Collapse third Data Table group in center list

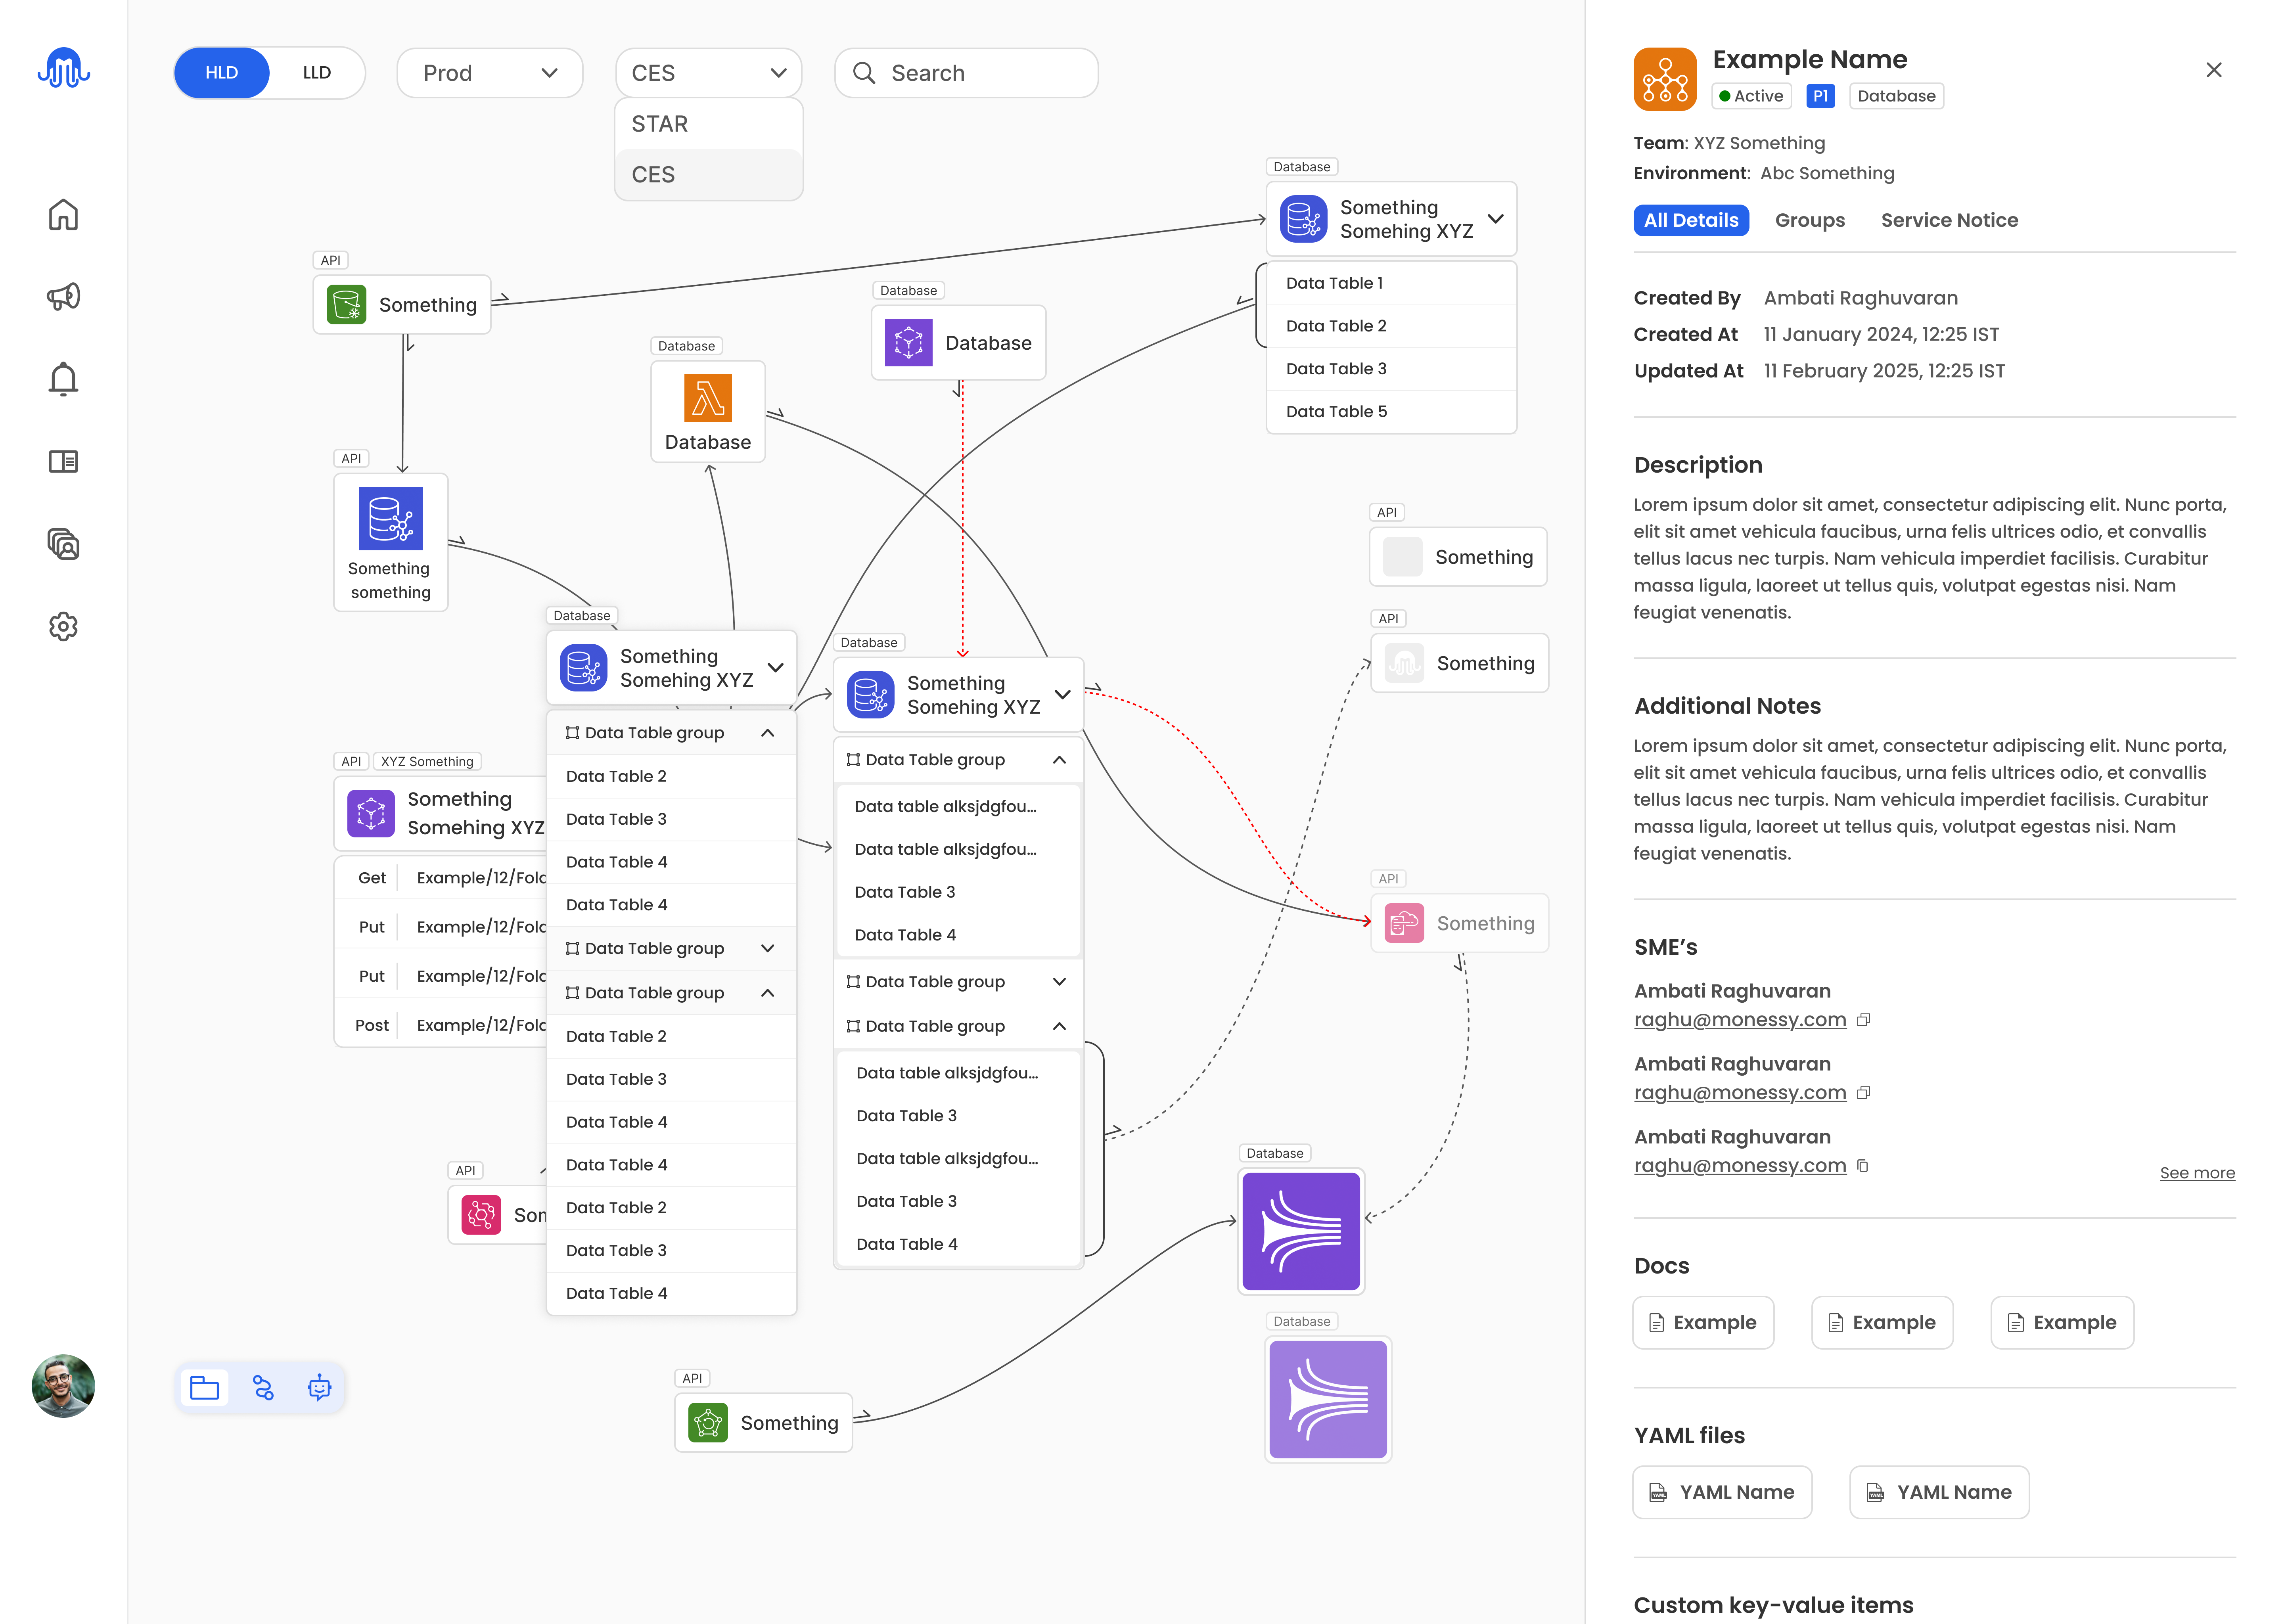[1060, 1026]
